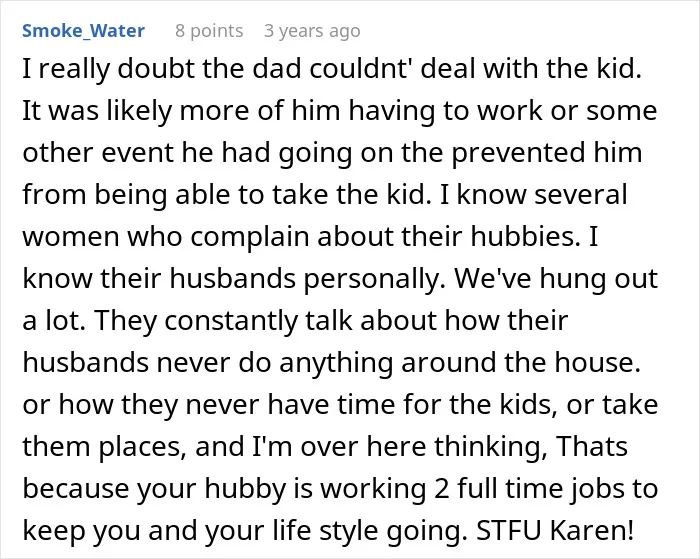This screenshot has height=559, width=700.
Task: Click the line 'husbands never do anything around'
Action: click(x=332, y=362)
